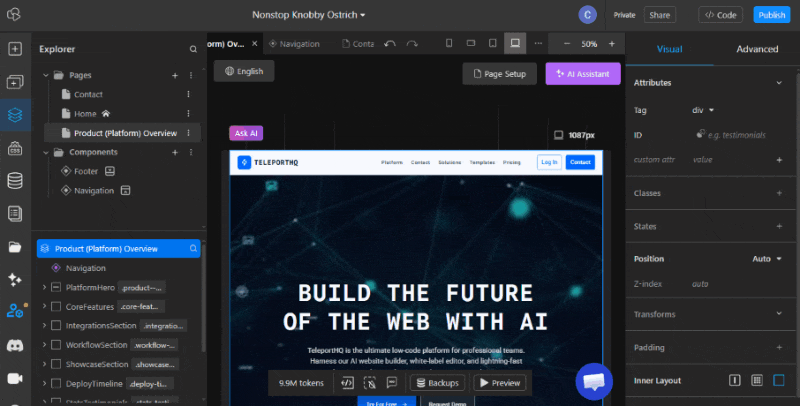The width and height of the screenshot is (800, 406).
Task: Open the CSS styles sidebar panel
Action: pos(15,148)
